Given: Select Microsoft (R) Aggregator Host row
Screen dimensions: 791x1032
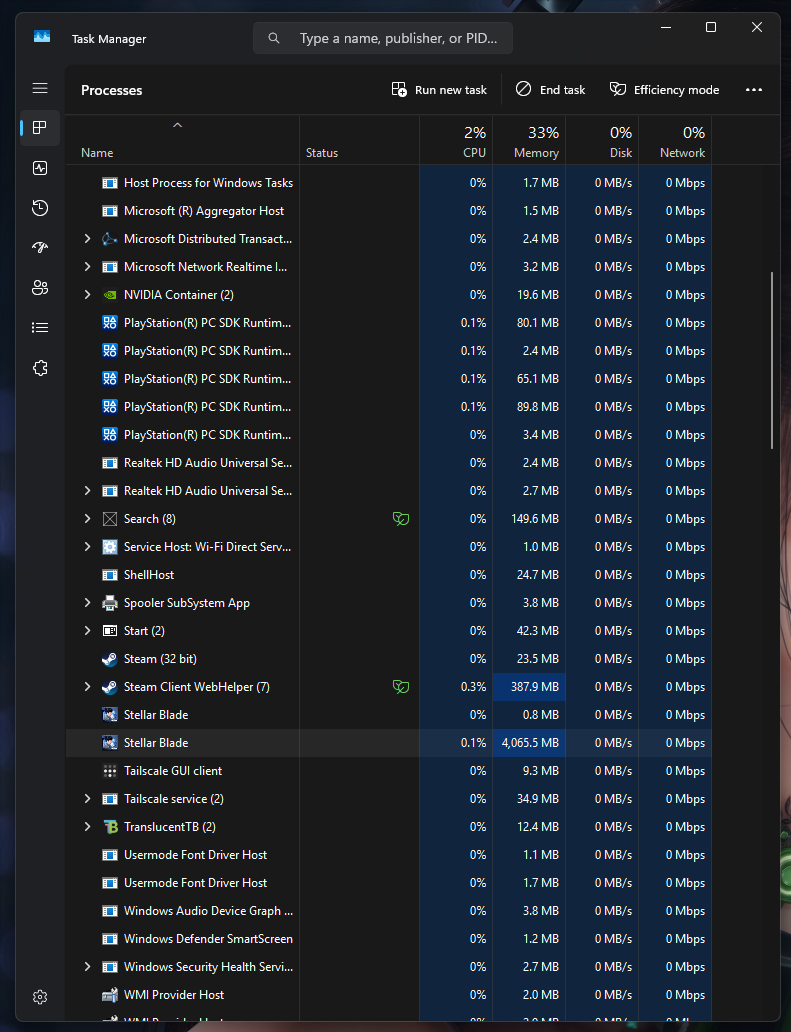Looking at the screenshot, I should [389, 211].
